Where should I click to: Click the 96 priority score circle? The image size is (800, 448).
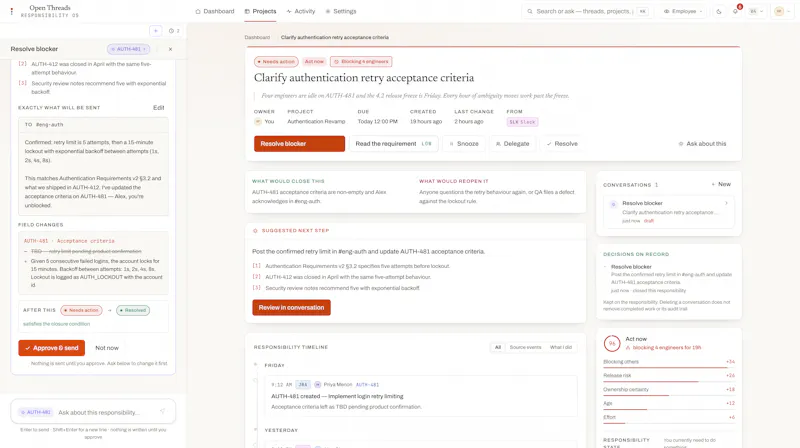(x=612, y=343)
